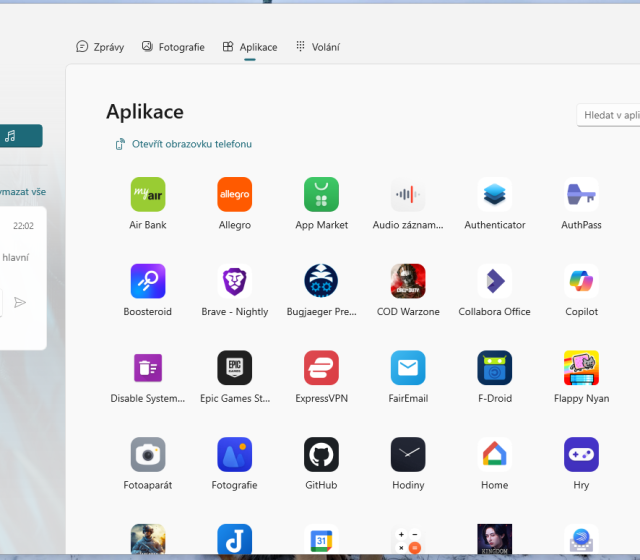Open the F-Droid app

coord(494,368)
